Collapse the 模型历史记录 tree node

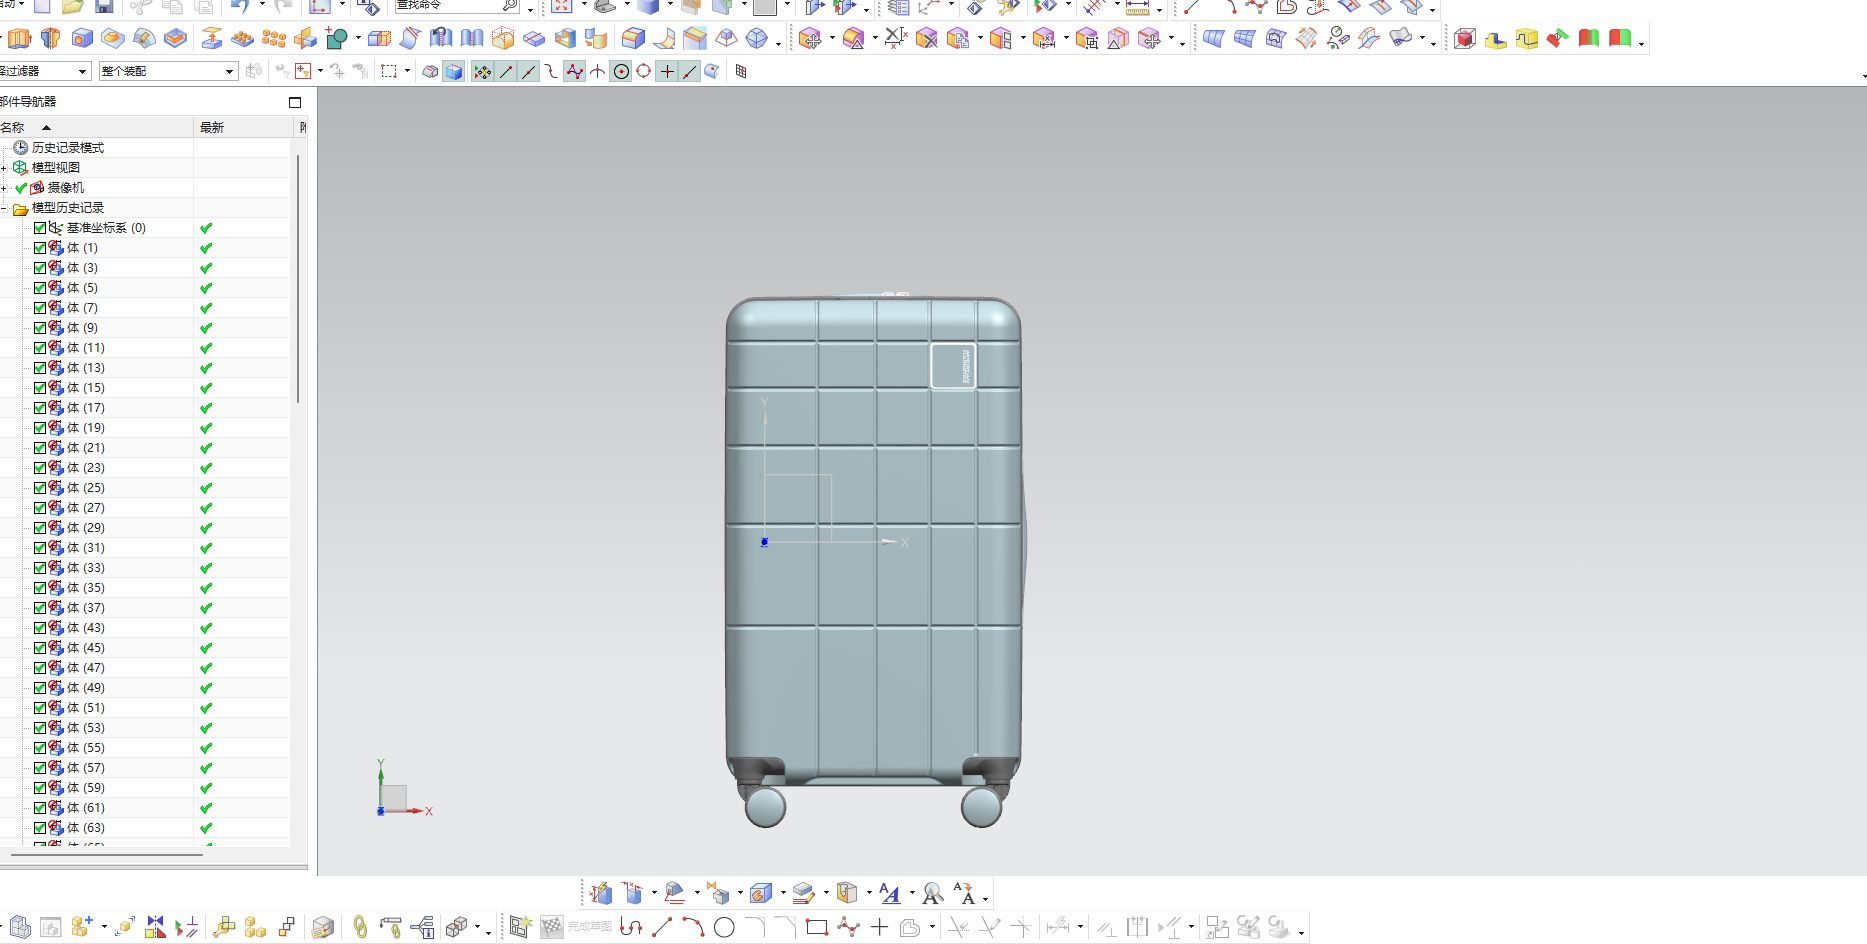pyautogui.click(x=4, y=208)
